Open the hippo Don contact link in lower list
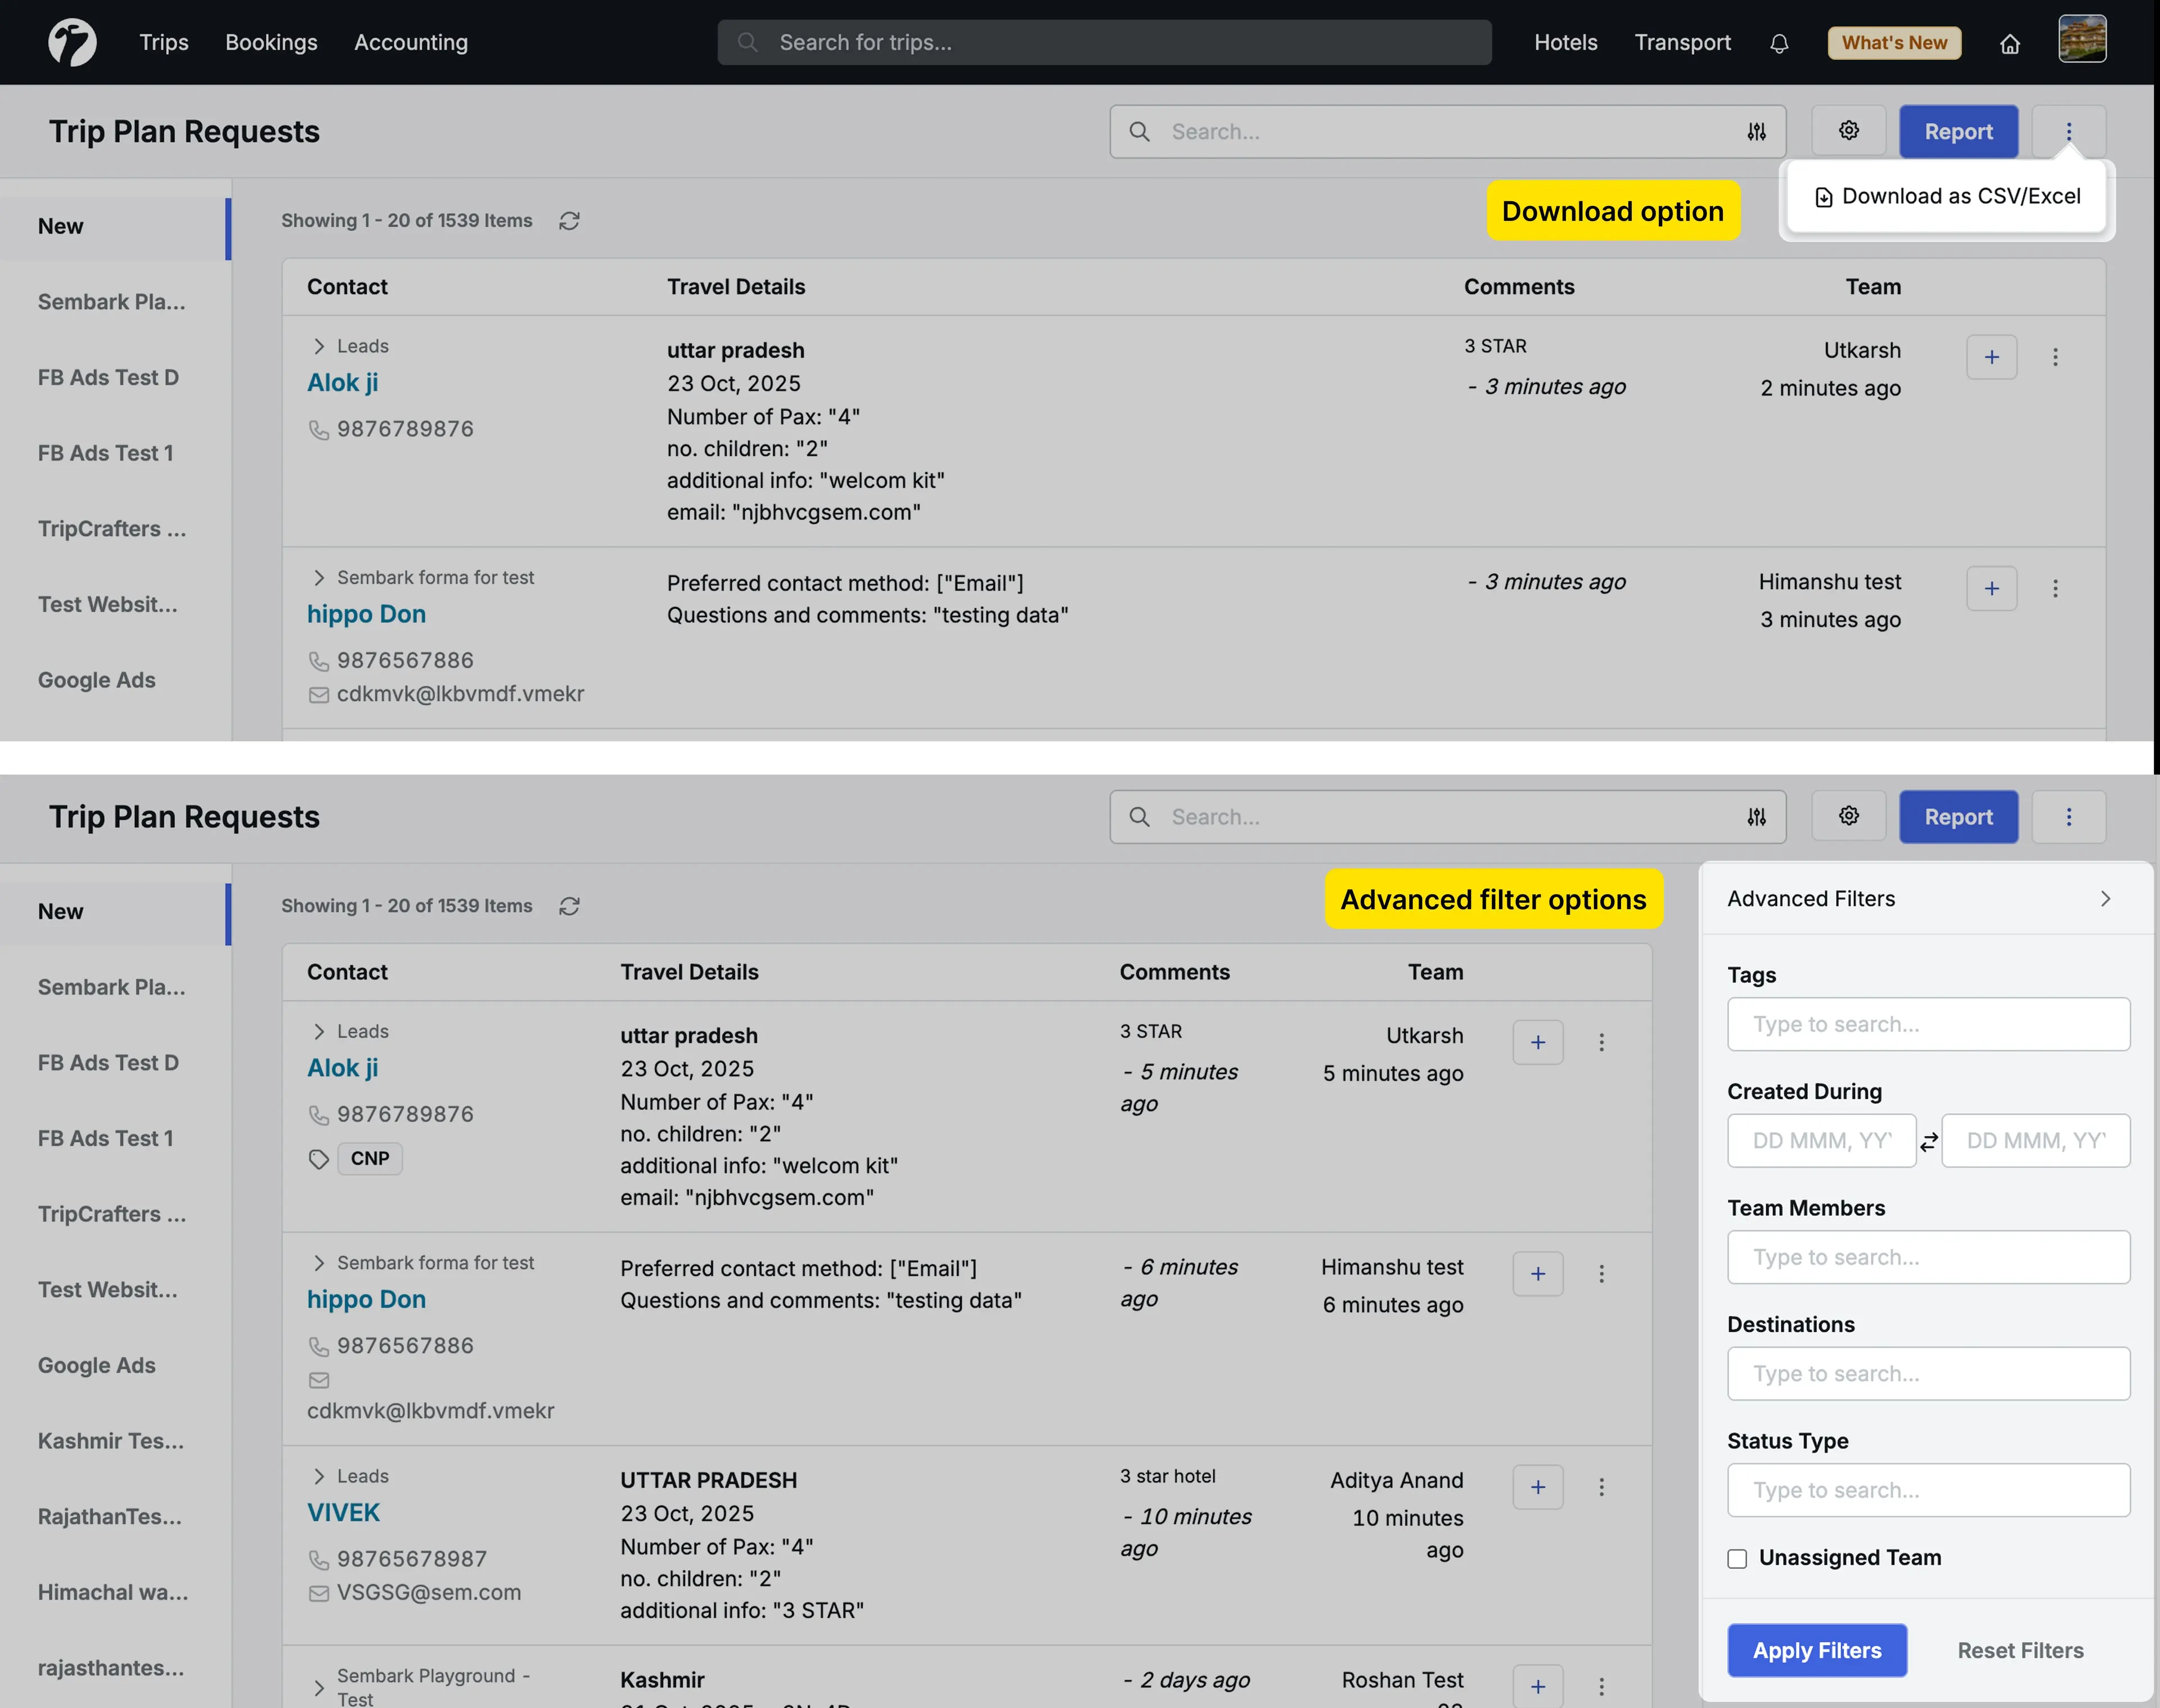The image size is (2160, 1708). tap(366, 1299)
